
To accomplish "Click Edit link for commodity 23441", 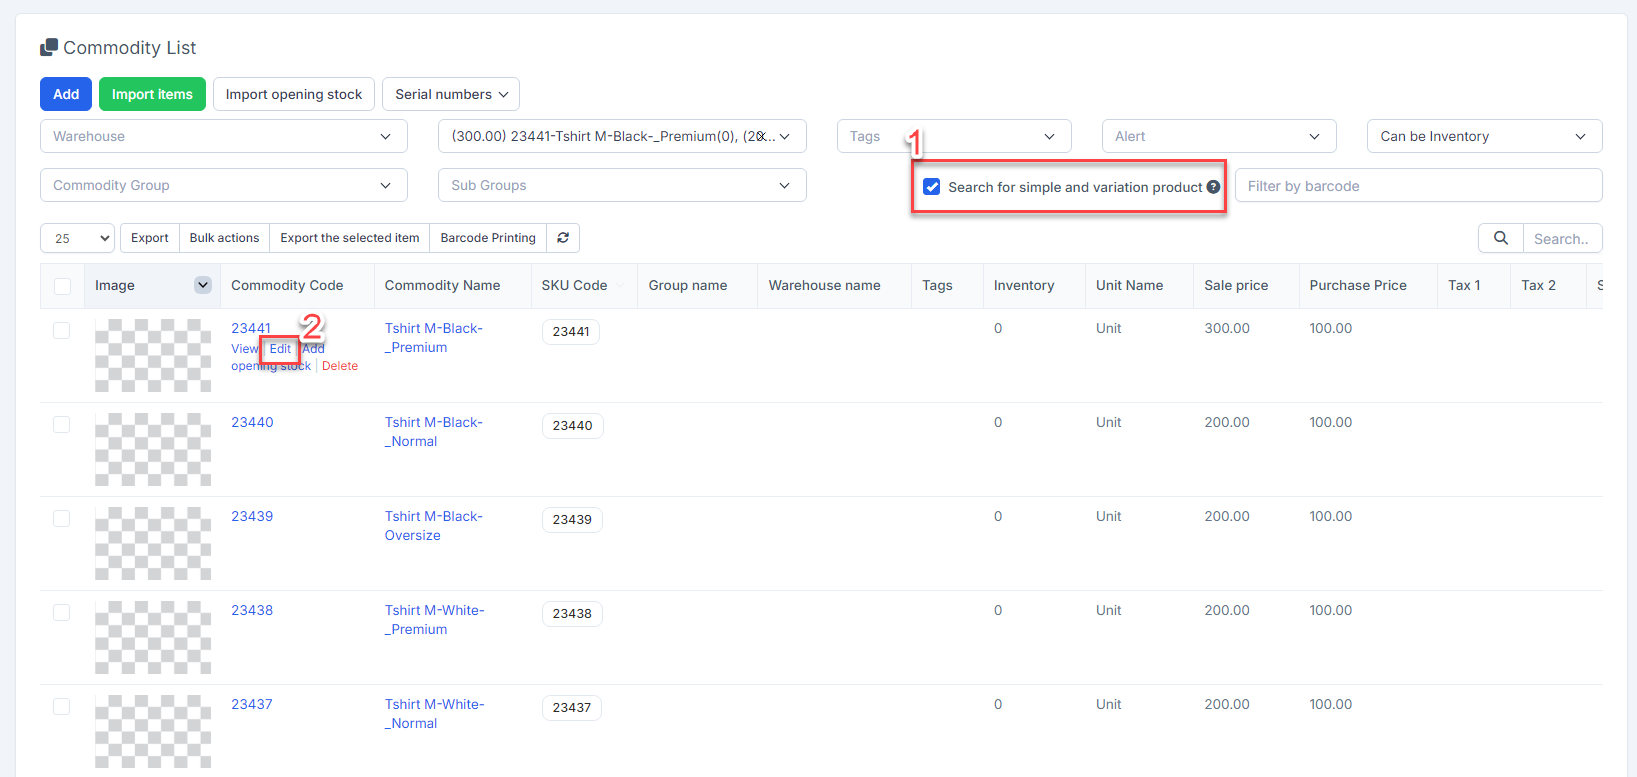I will coord(280,349).
